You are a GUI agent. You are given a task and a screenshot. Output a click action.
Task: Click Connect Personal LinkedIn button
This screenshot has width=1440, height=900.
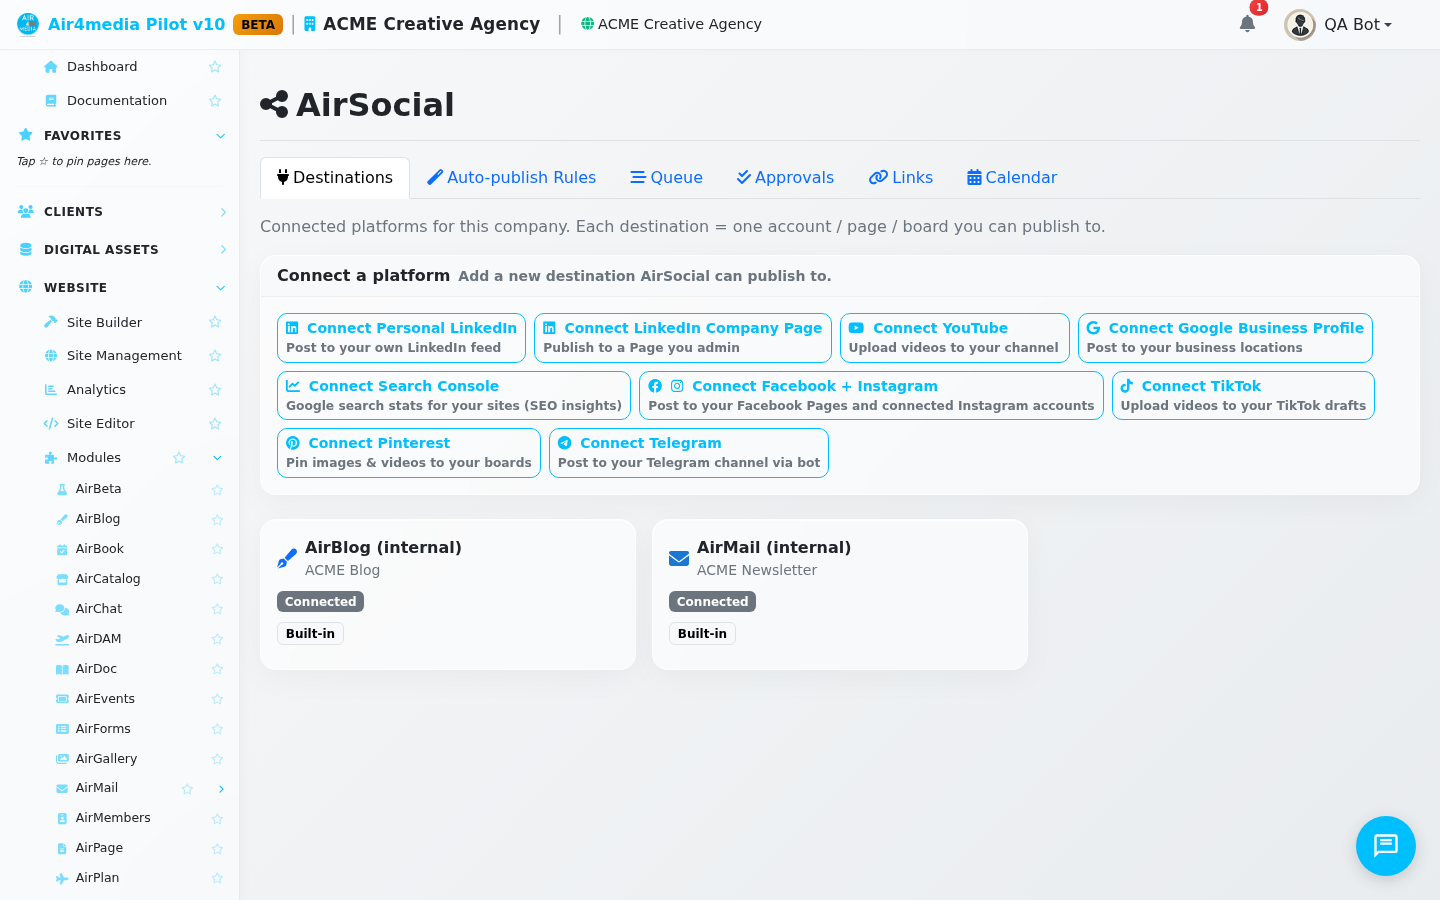401,338
